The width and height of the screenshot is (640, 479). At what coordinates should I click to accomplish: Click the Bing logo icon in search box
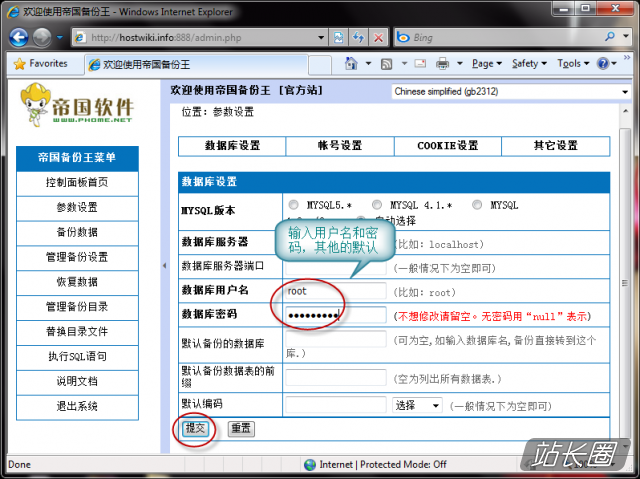point(404,37)
